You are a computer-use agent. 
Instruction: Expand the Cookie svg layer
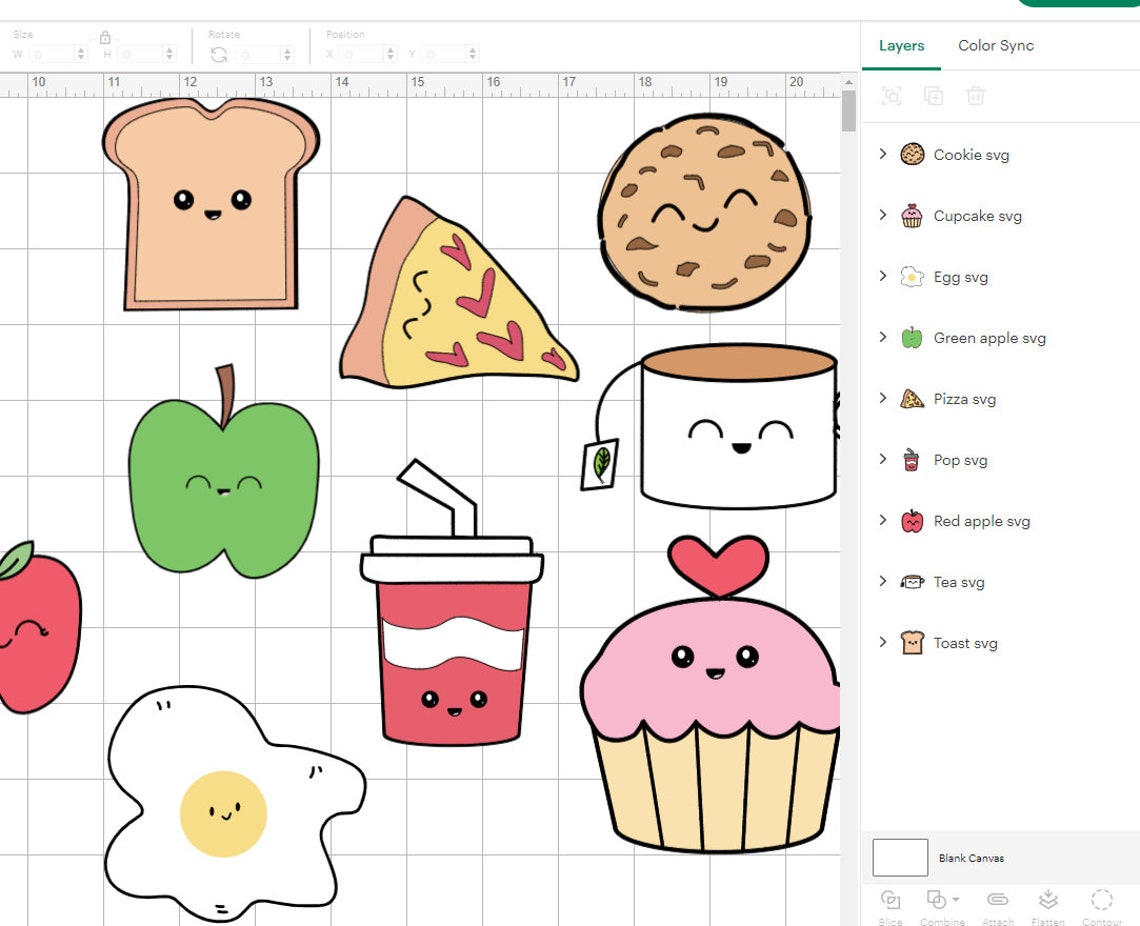[x=883, y=153]
